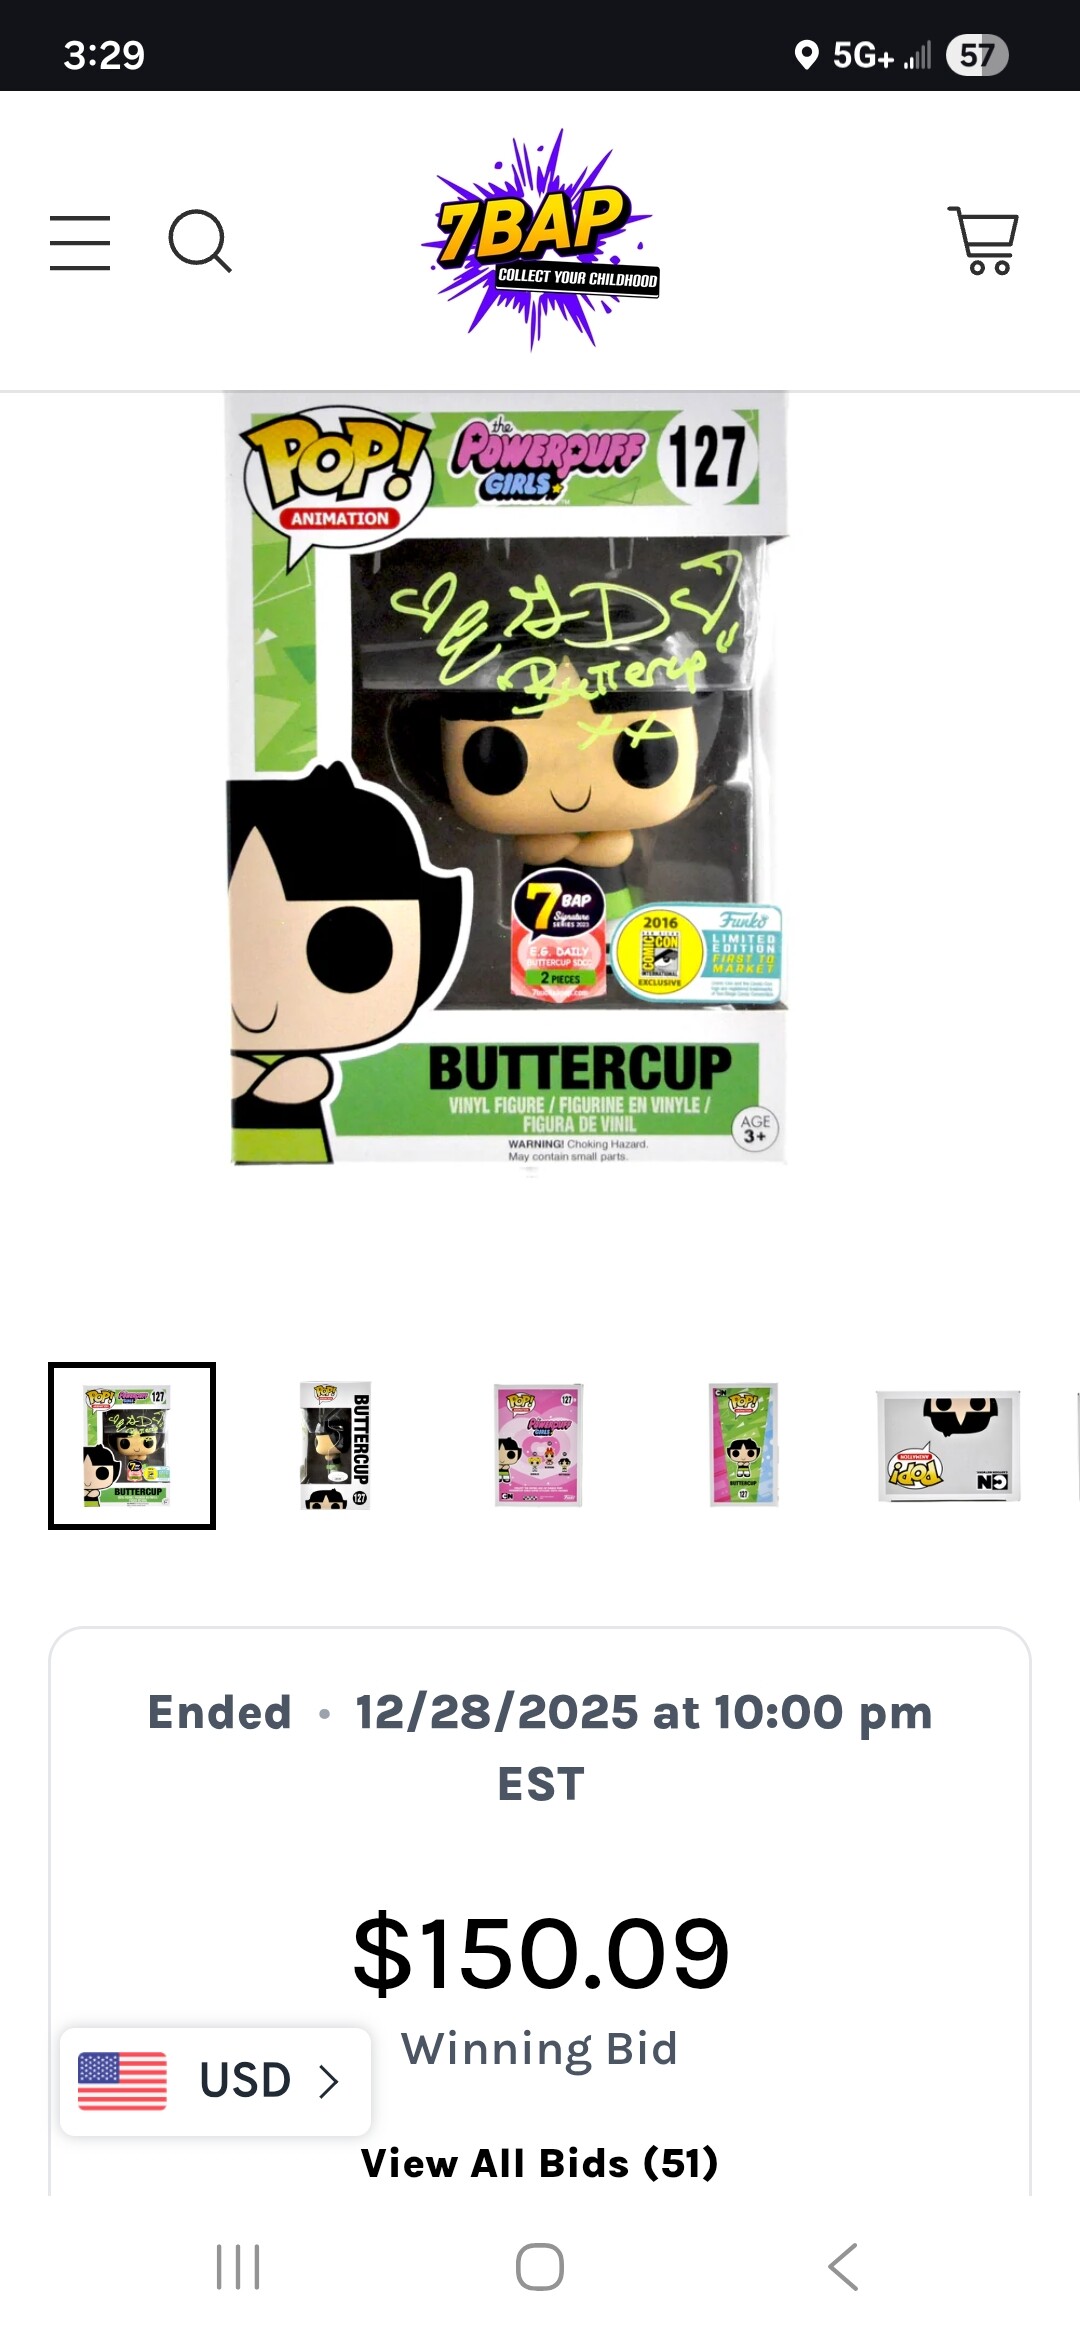Image resolution: width=1080 pixels, height=2340 pixels.
Task: Open View All Bids (51)
Action: tap(540, 2163)
